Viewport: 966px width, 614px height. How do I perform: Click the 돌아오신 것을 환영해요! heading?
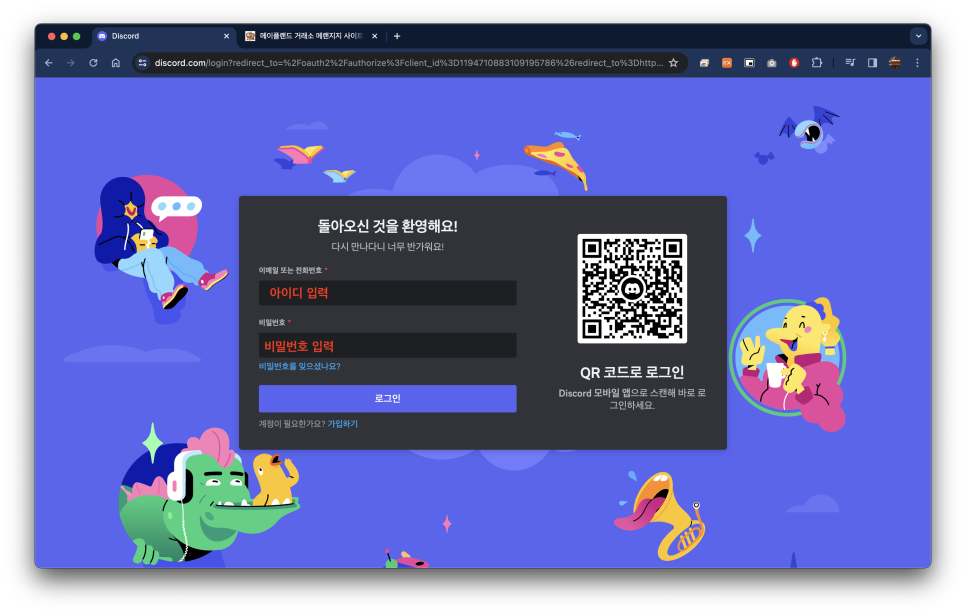pyautogui.click(x=388, y=226)
